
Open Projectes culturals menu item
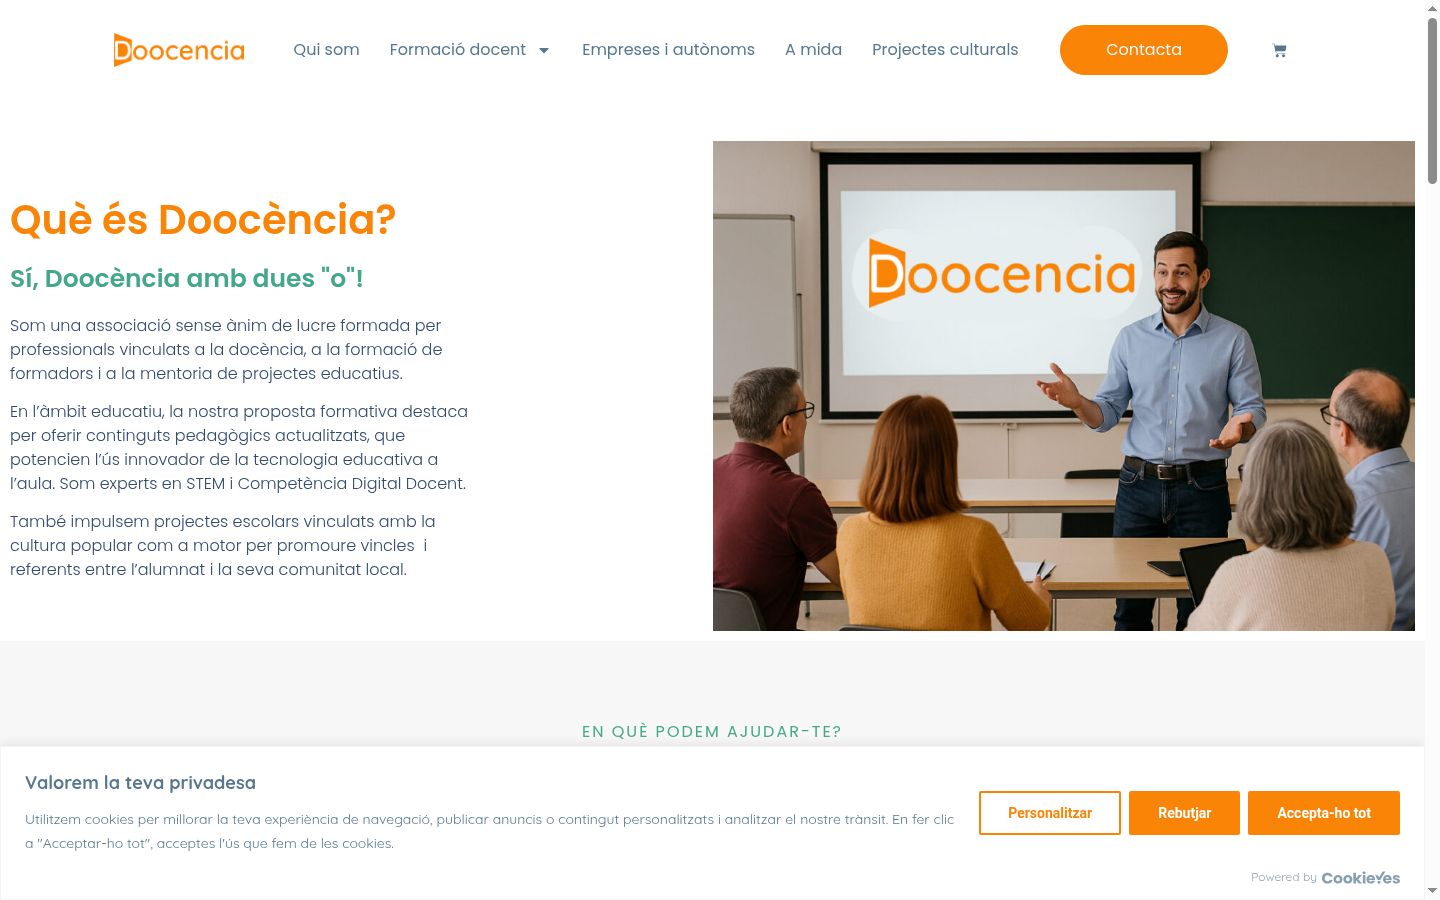[945, 50]
